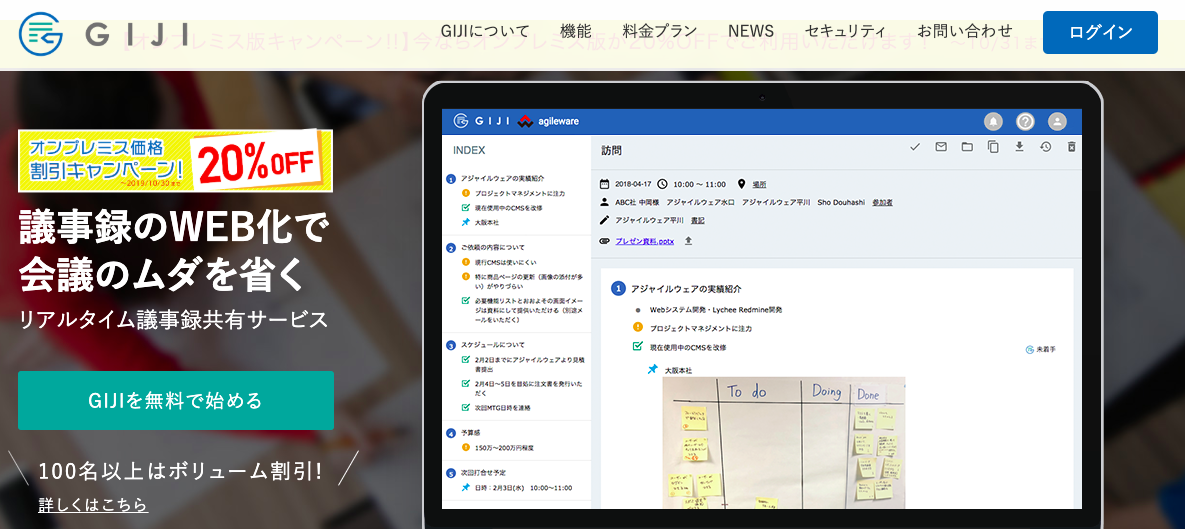Click the pencil icon beside アジャイルウェア平川
Viewport: 1185px width, 529px height.
pos(604,220)
